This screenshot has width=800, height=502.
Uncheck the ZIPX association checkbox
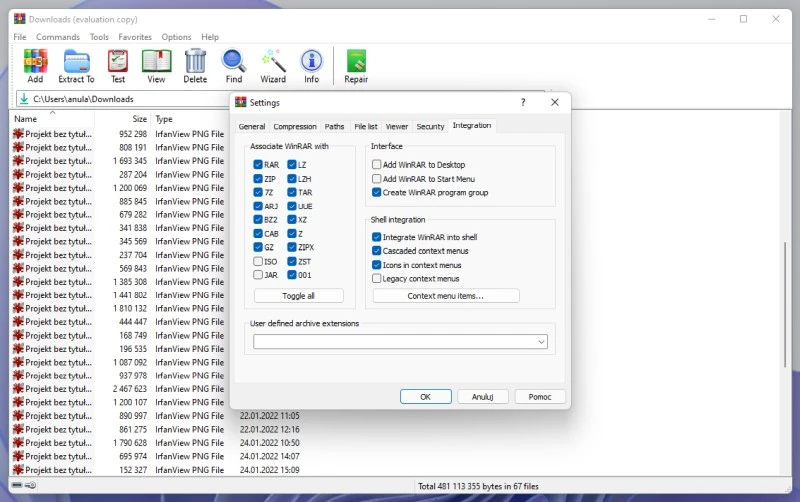coord(292,247)
